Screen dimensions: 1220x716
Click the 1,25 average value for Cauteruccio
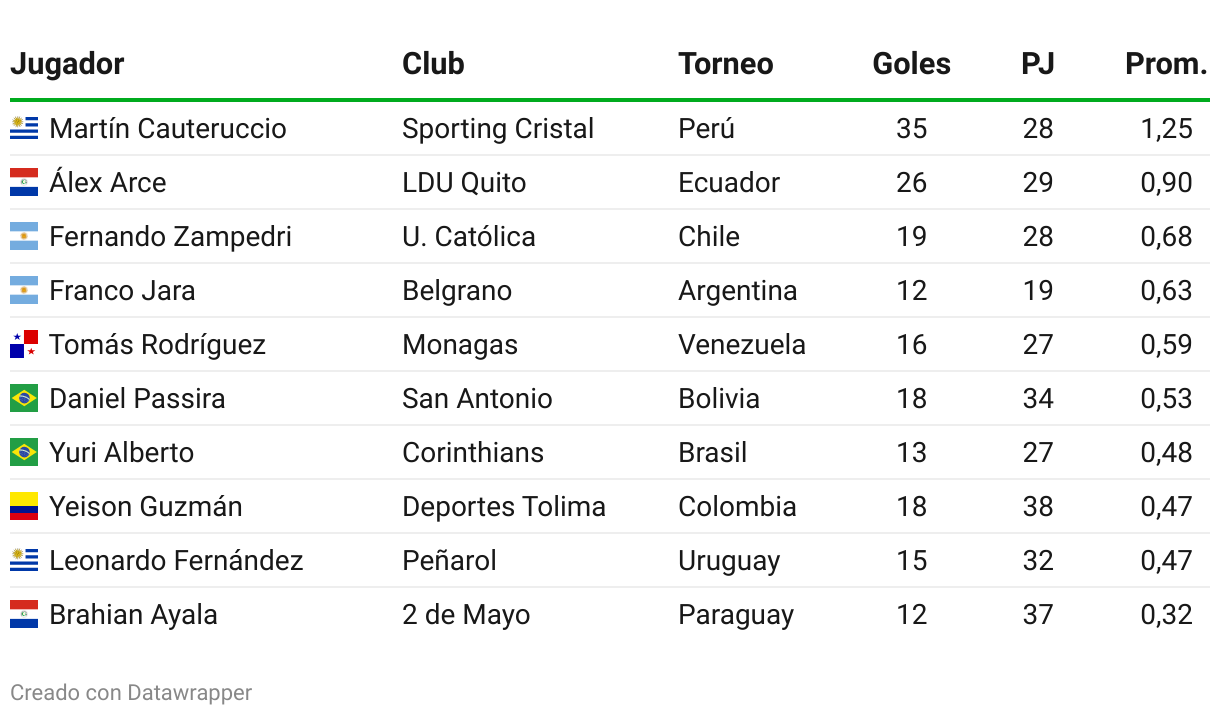1166,128
